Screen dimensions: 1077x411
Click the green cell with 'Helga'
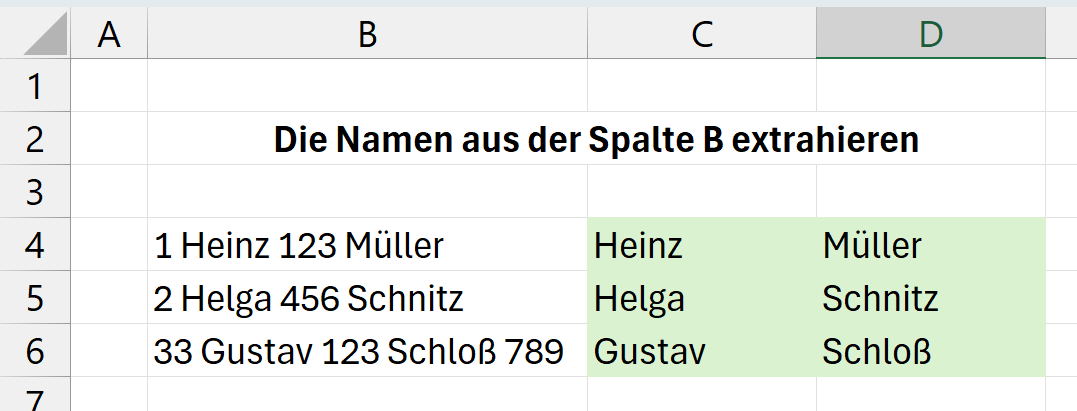coord(640,298)
